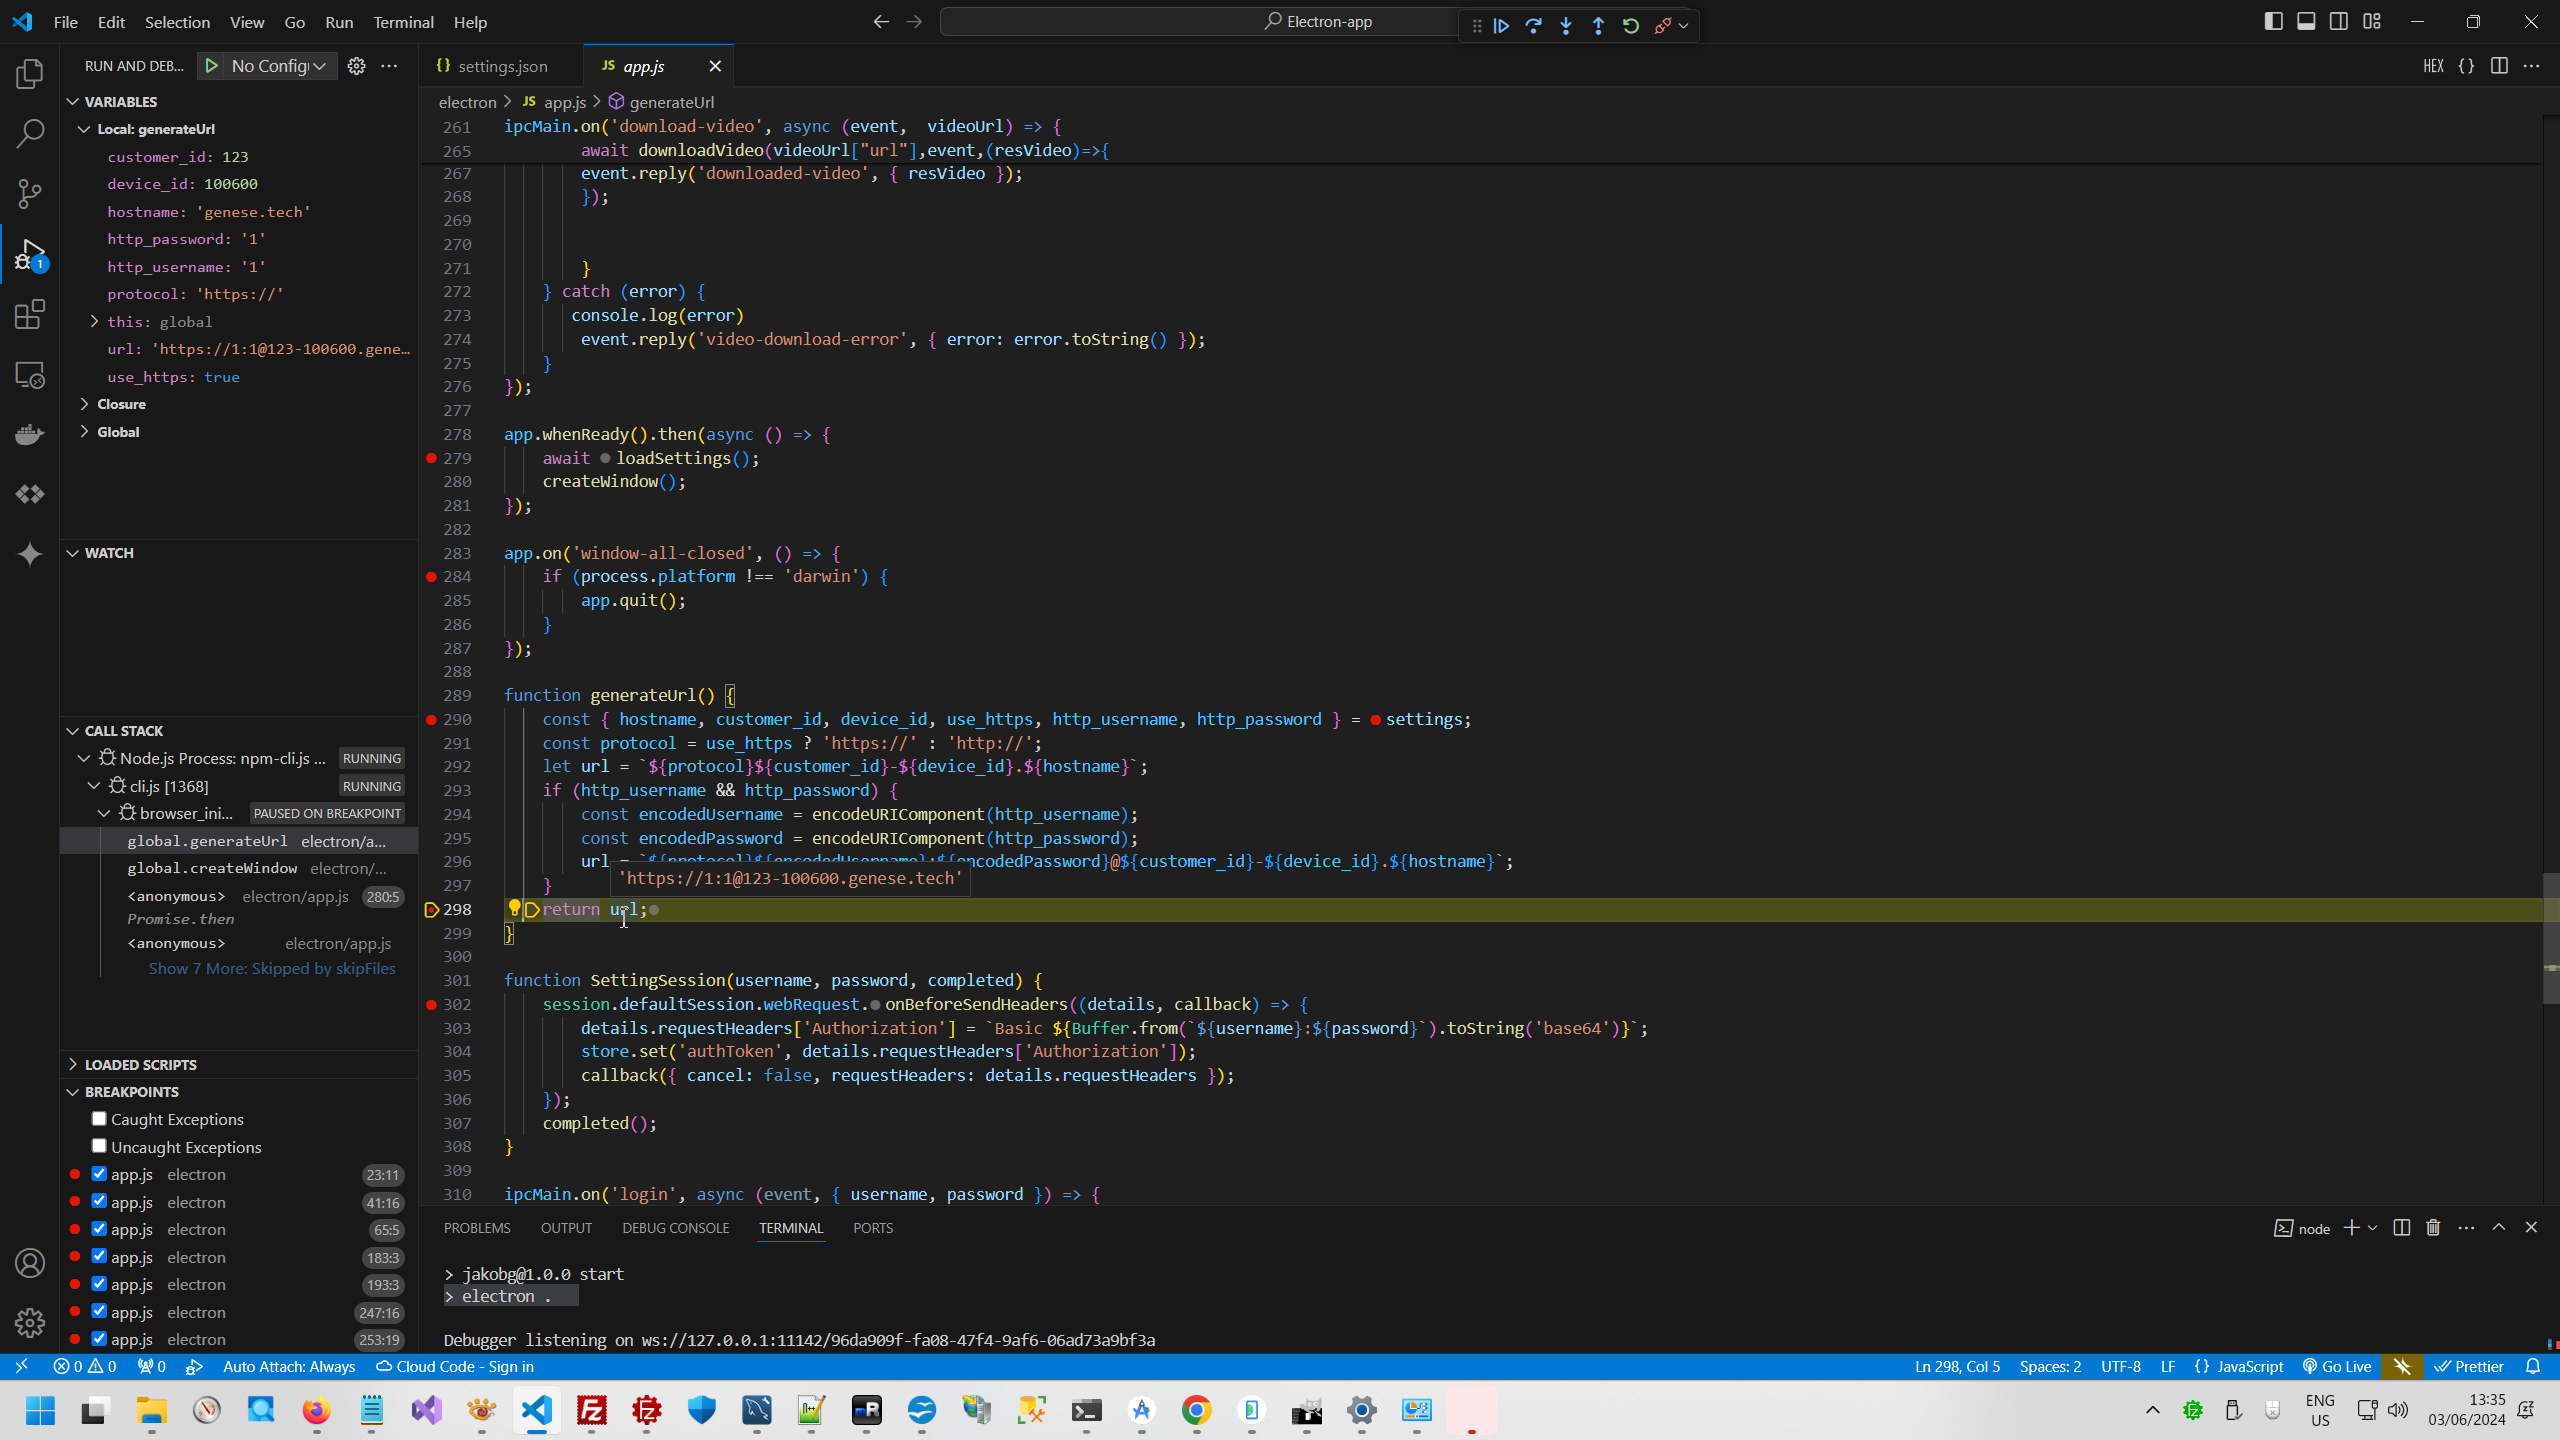Open Google Chrome from the taskbar
2560x1440 pixels.
1196,1410
